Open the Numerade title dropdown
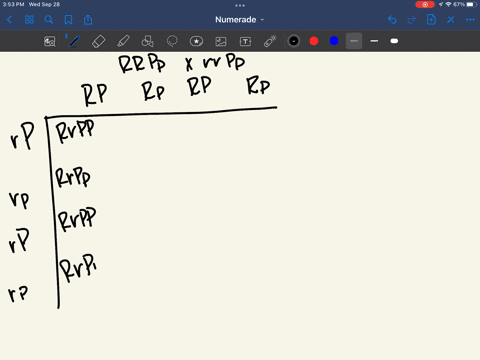This screenshot has width=480, height=360. pos(239,20)
